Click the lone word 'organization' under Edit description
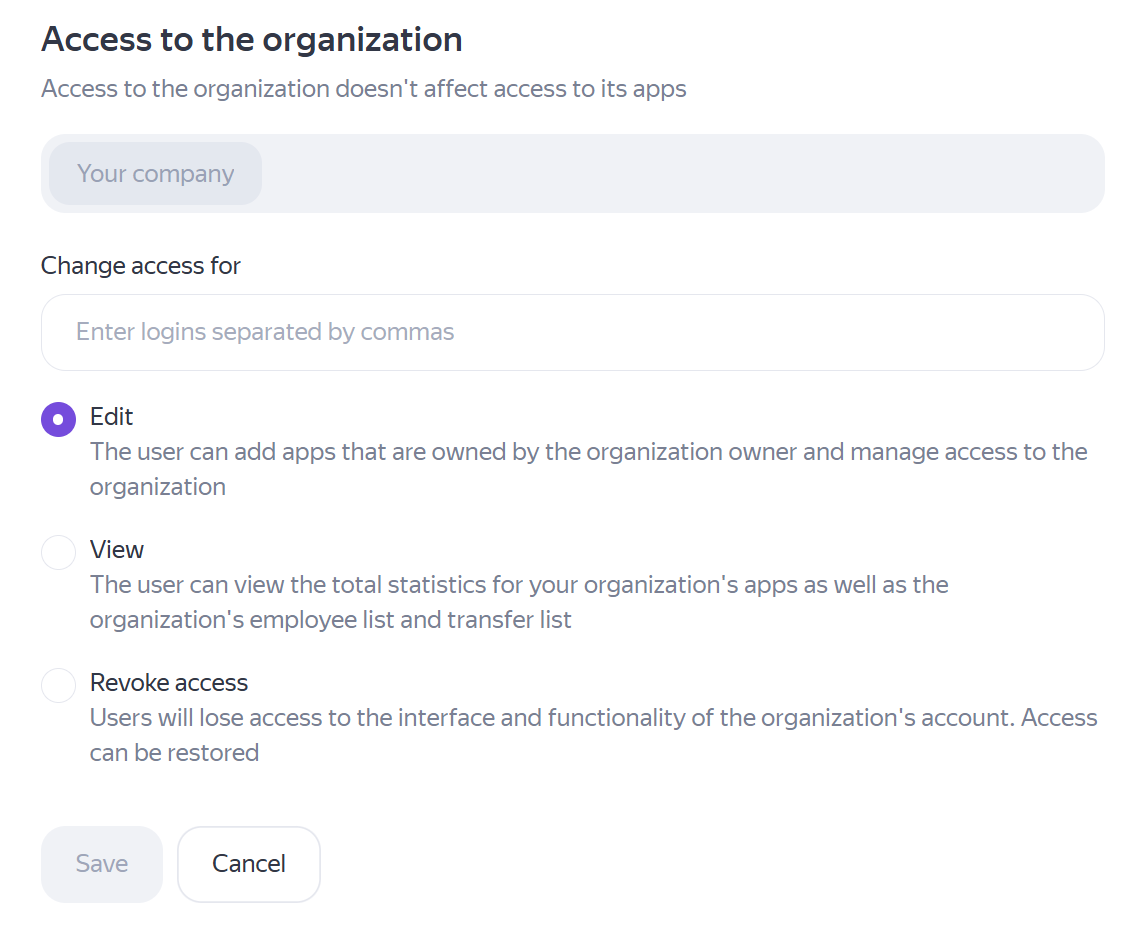1134x930 pixels. tap(157, 487)
